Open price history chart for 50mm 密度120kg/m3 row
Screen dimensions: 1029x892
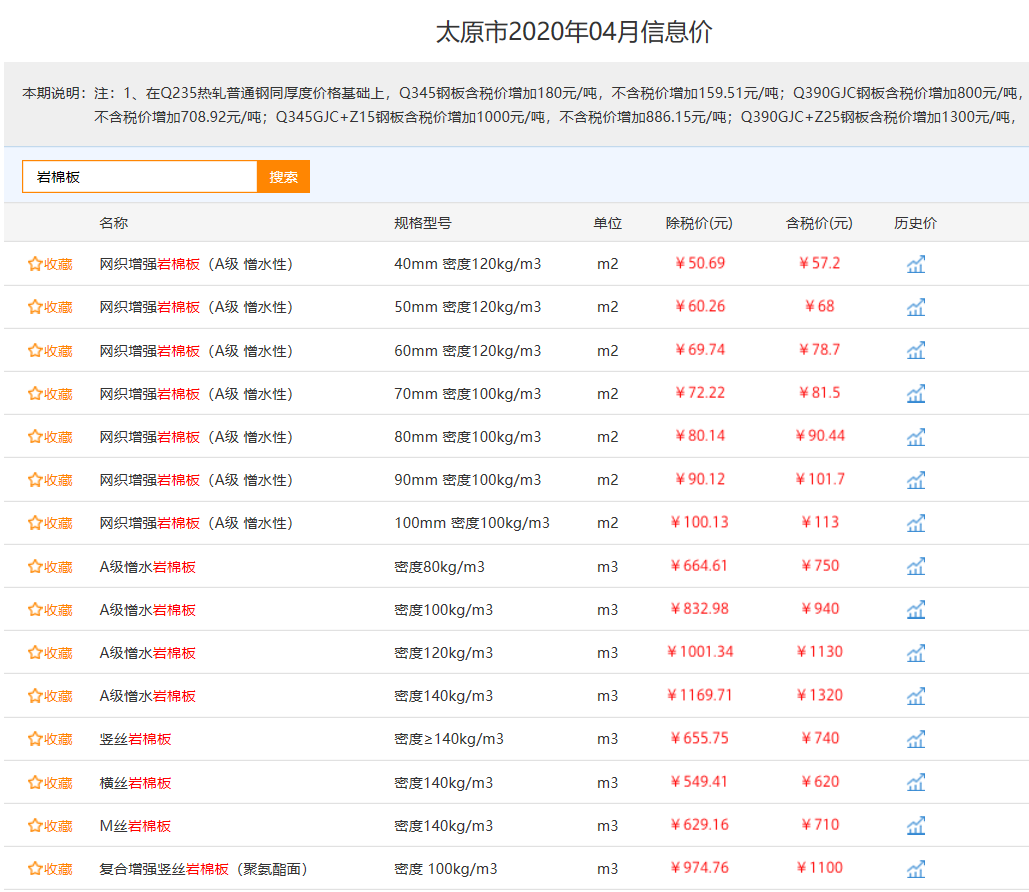[x=916, y=307]
